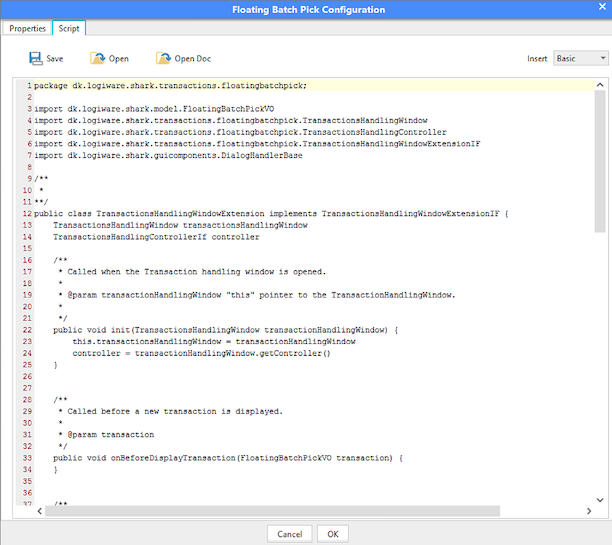
Task: Select the Script tab
Action: click(x=69, y=28)
